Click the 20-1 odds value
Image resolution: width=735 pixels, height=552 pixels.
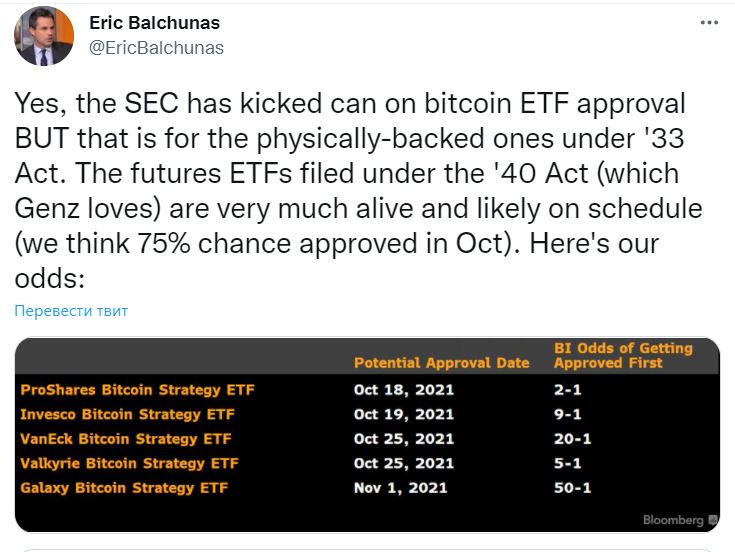572,439
